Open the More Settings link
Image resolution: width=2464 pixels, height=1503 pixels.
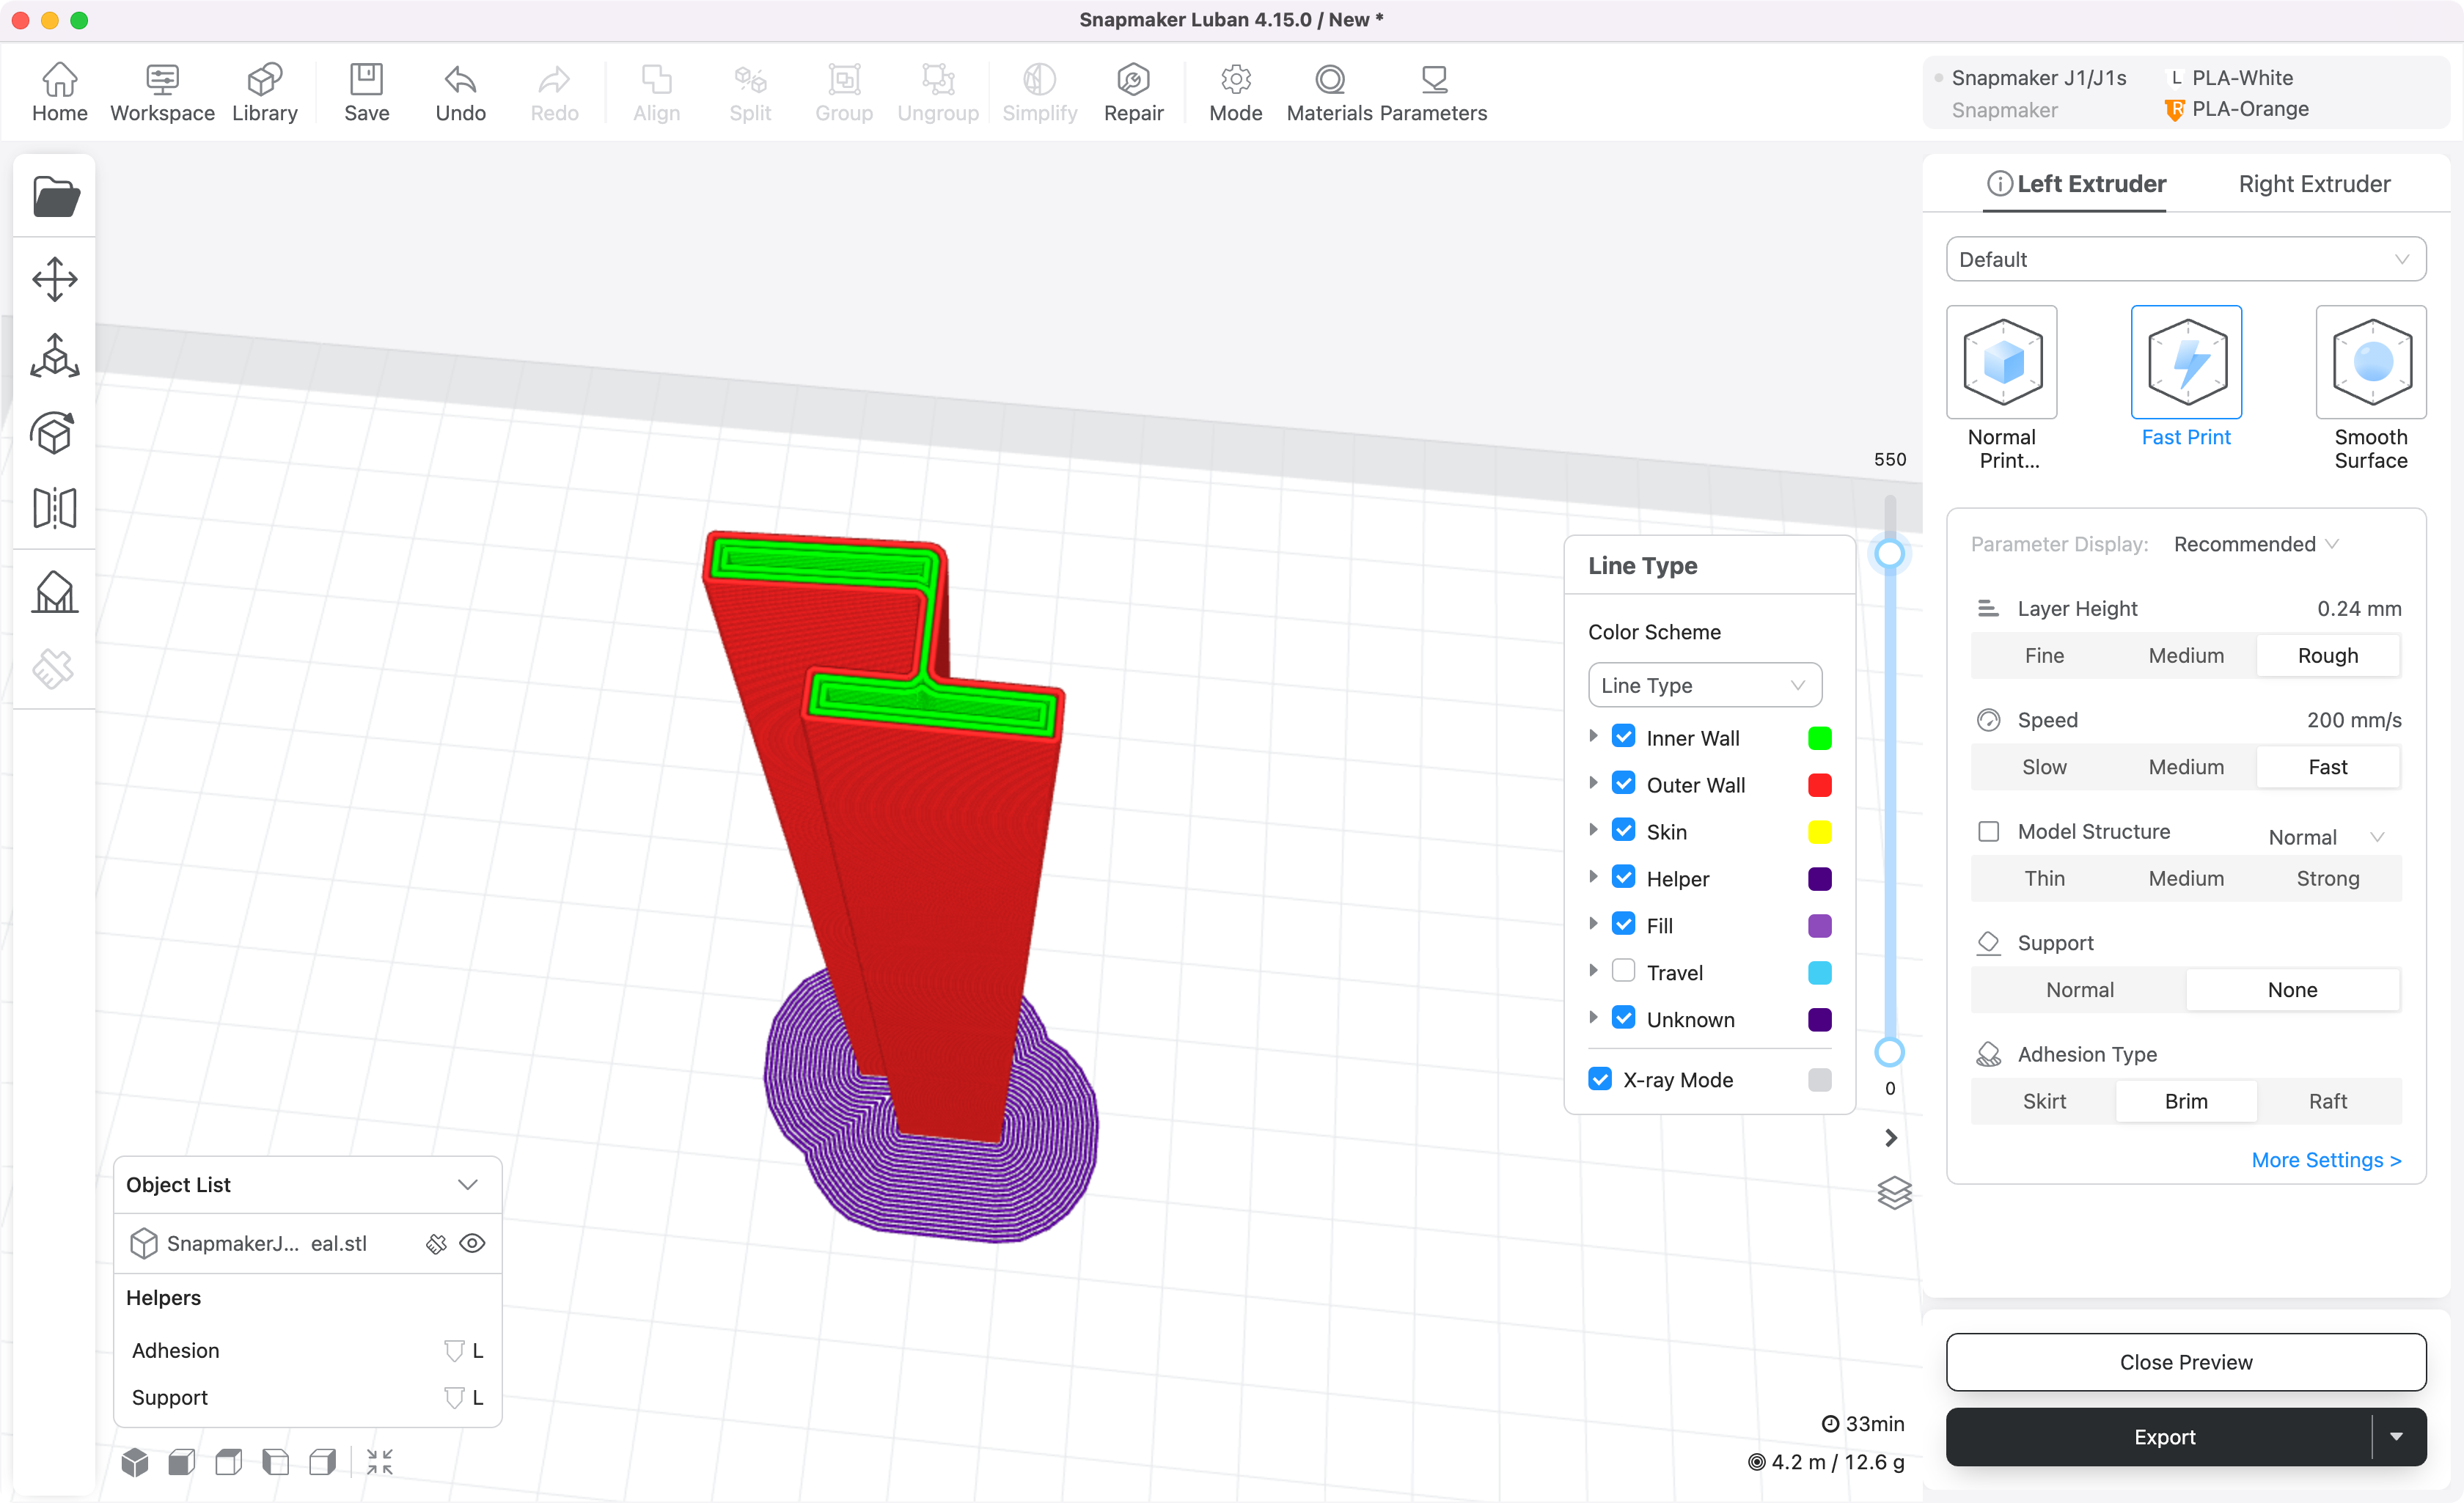pos(2326,1160)
